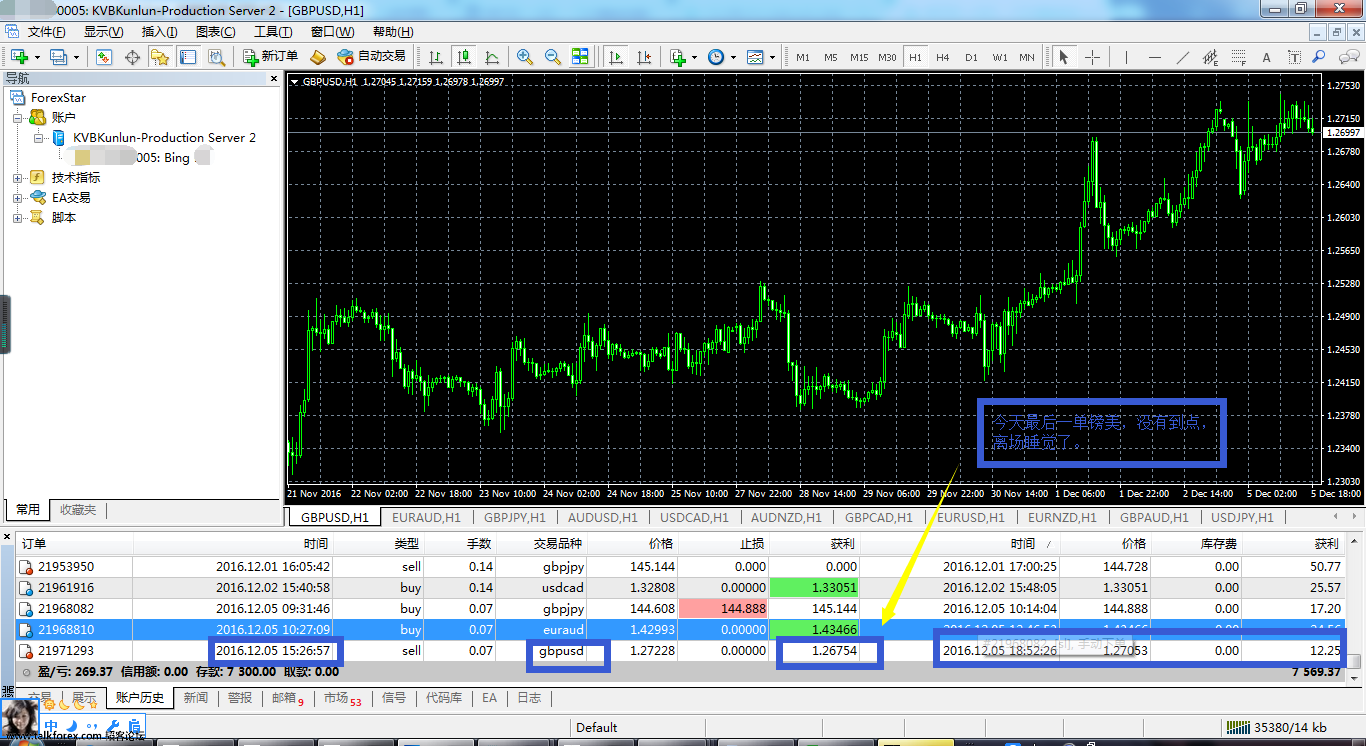Select order row 21961916

point(681,587)
